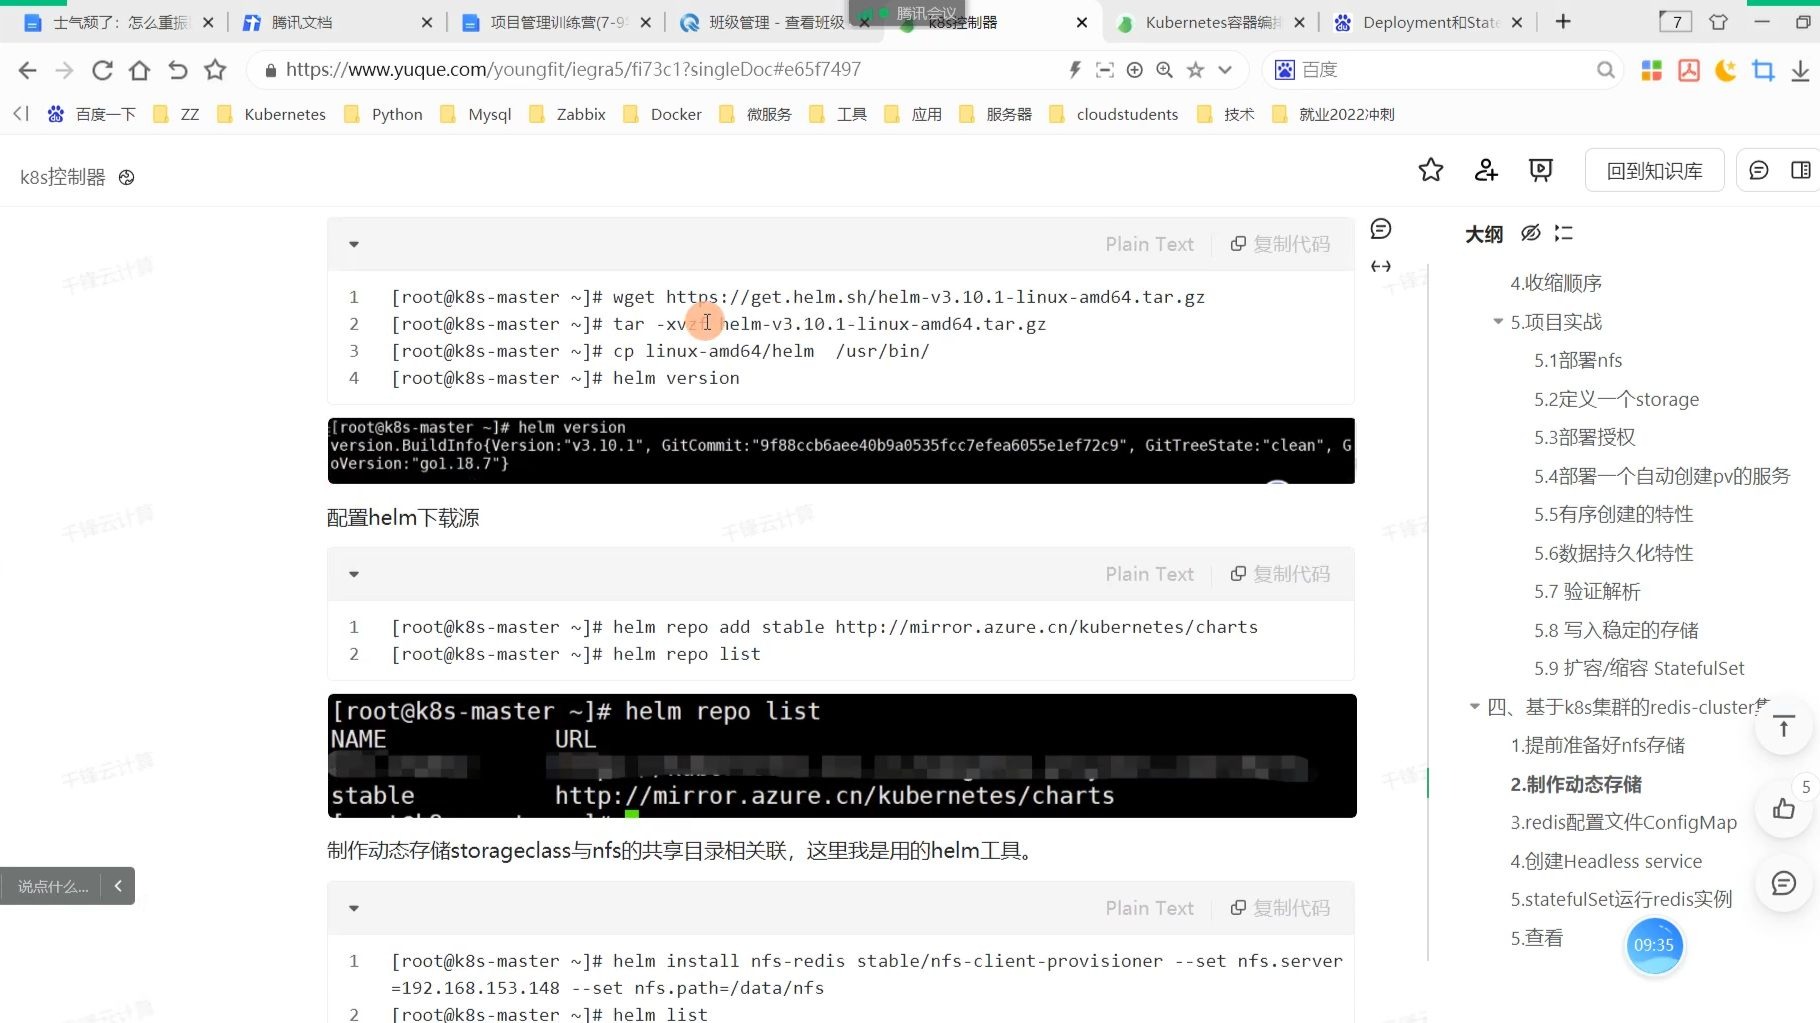The width and height of the screenshot is (1820, 1023).
Task: Invite a collaborator with the add-person icon
Action: (x=1486, y=170)
